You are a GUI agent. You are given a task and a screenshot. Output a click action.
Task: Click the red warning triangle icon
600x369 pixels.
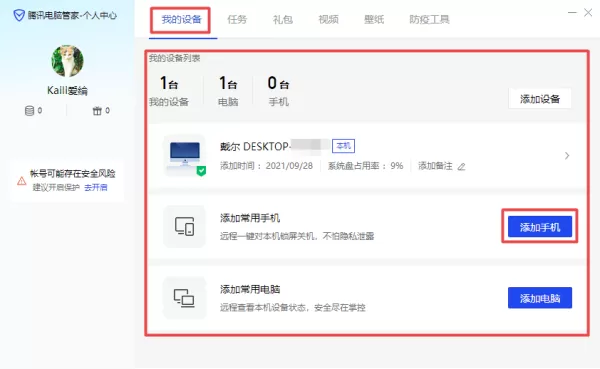point(22,181)
